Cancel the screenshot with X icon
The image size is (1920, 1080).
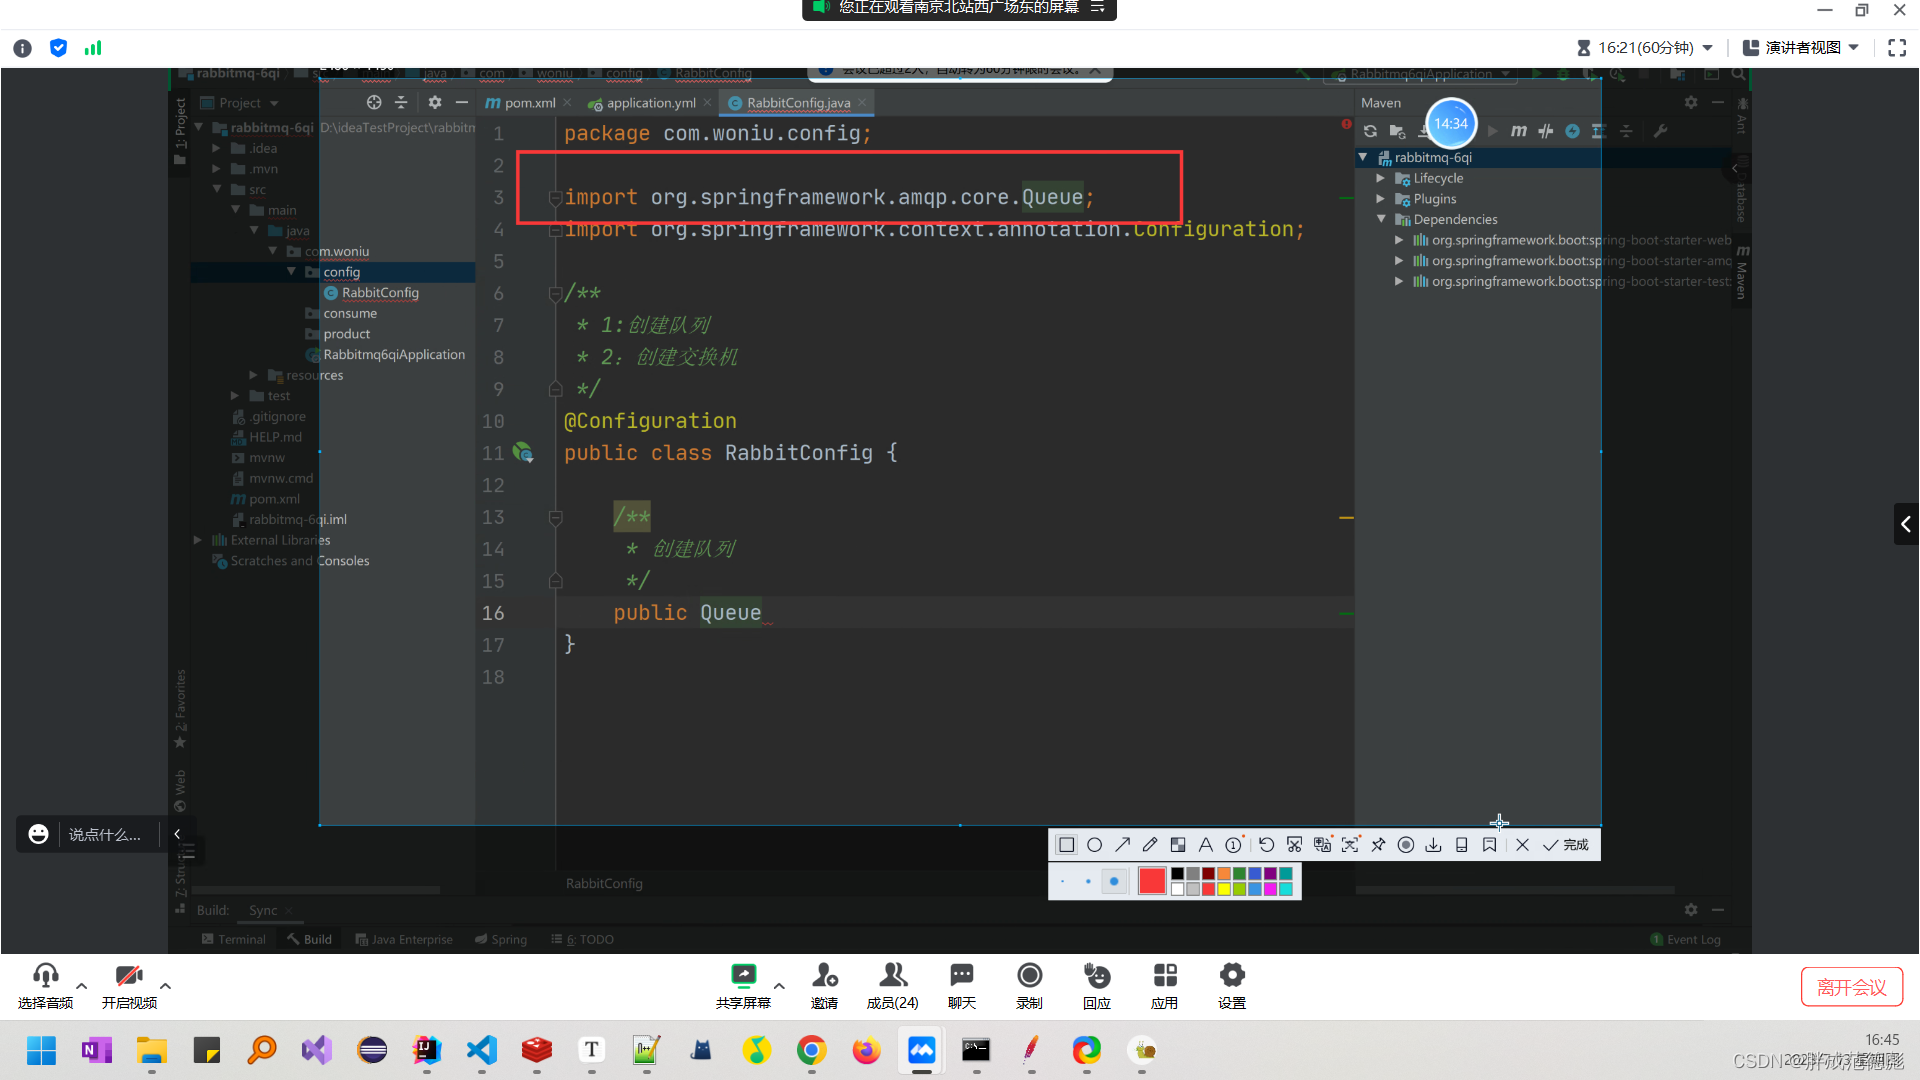coord(1522,845)
